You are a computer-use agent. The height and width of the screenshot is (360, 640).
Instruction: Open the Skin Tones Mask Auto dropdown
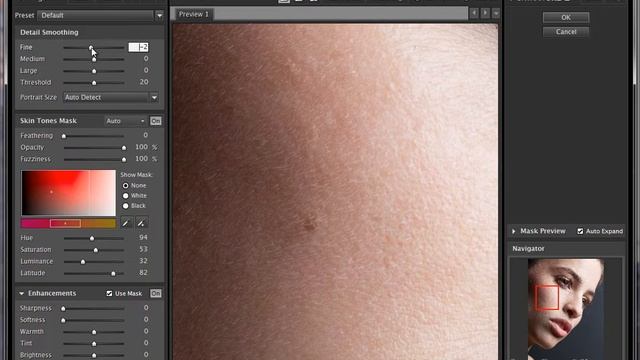tap(125, 121)
